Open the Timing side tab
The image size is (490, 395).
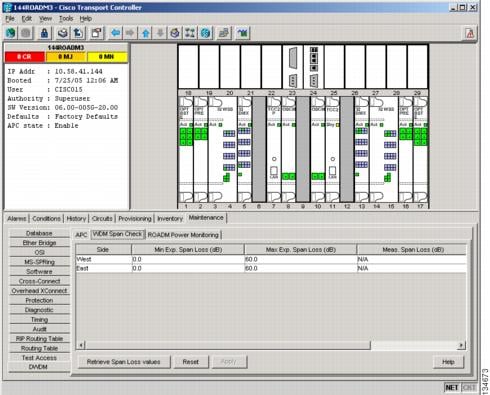pos(39,320)
